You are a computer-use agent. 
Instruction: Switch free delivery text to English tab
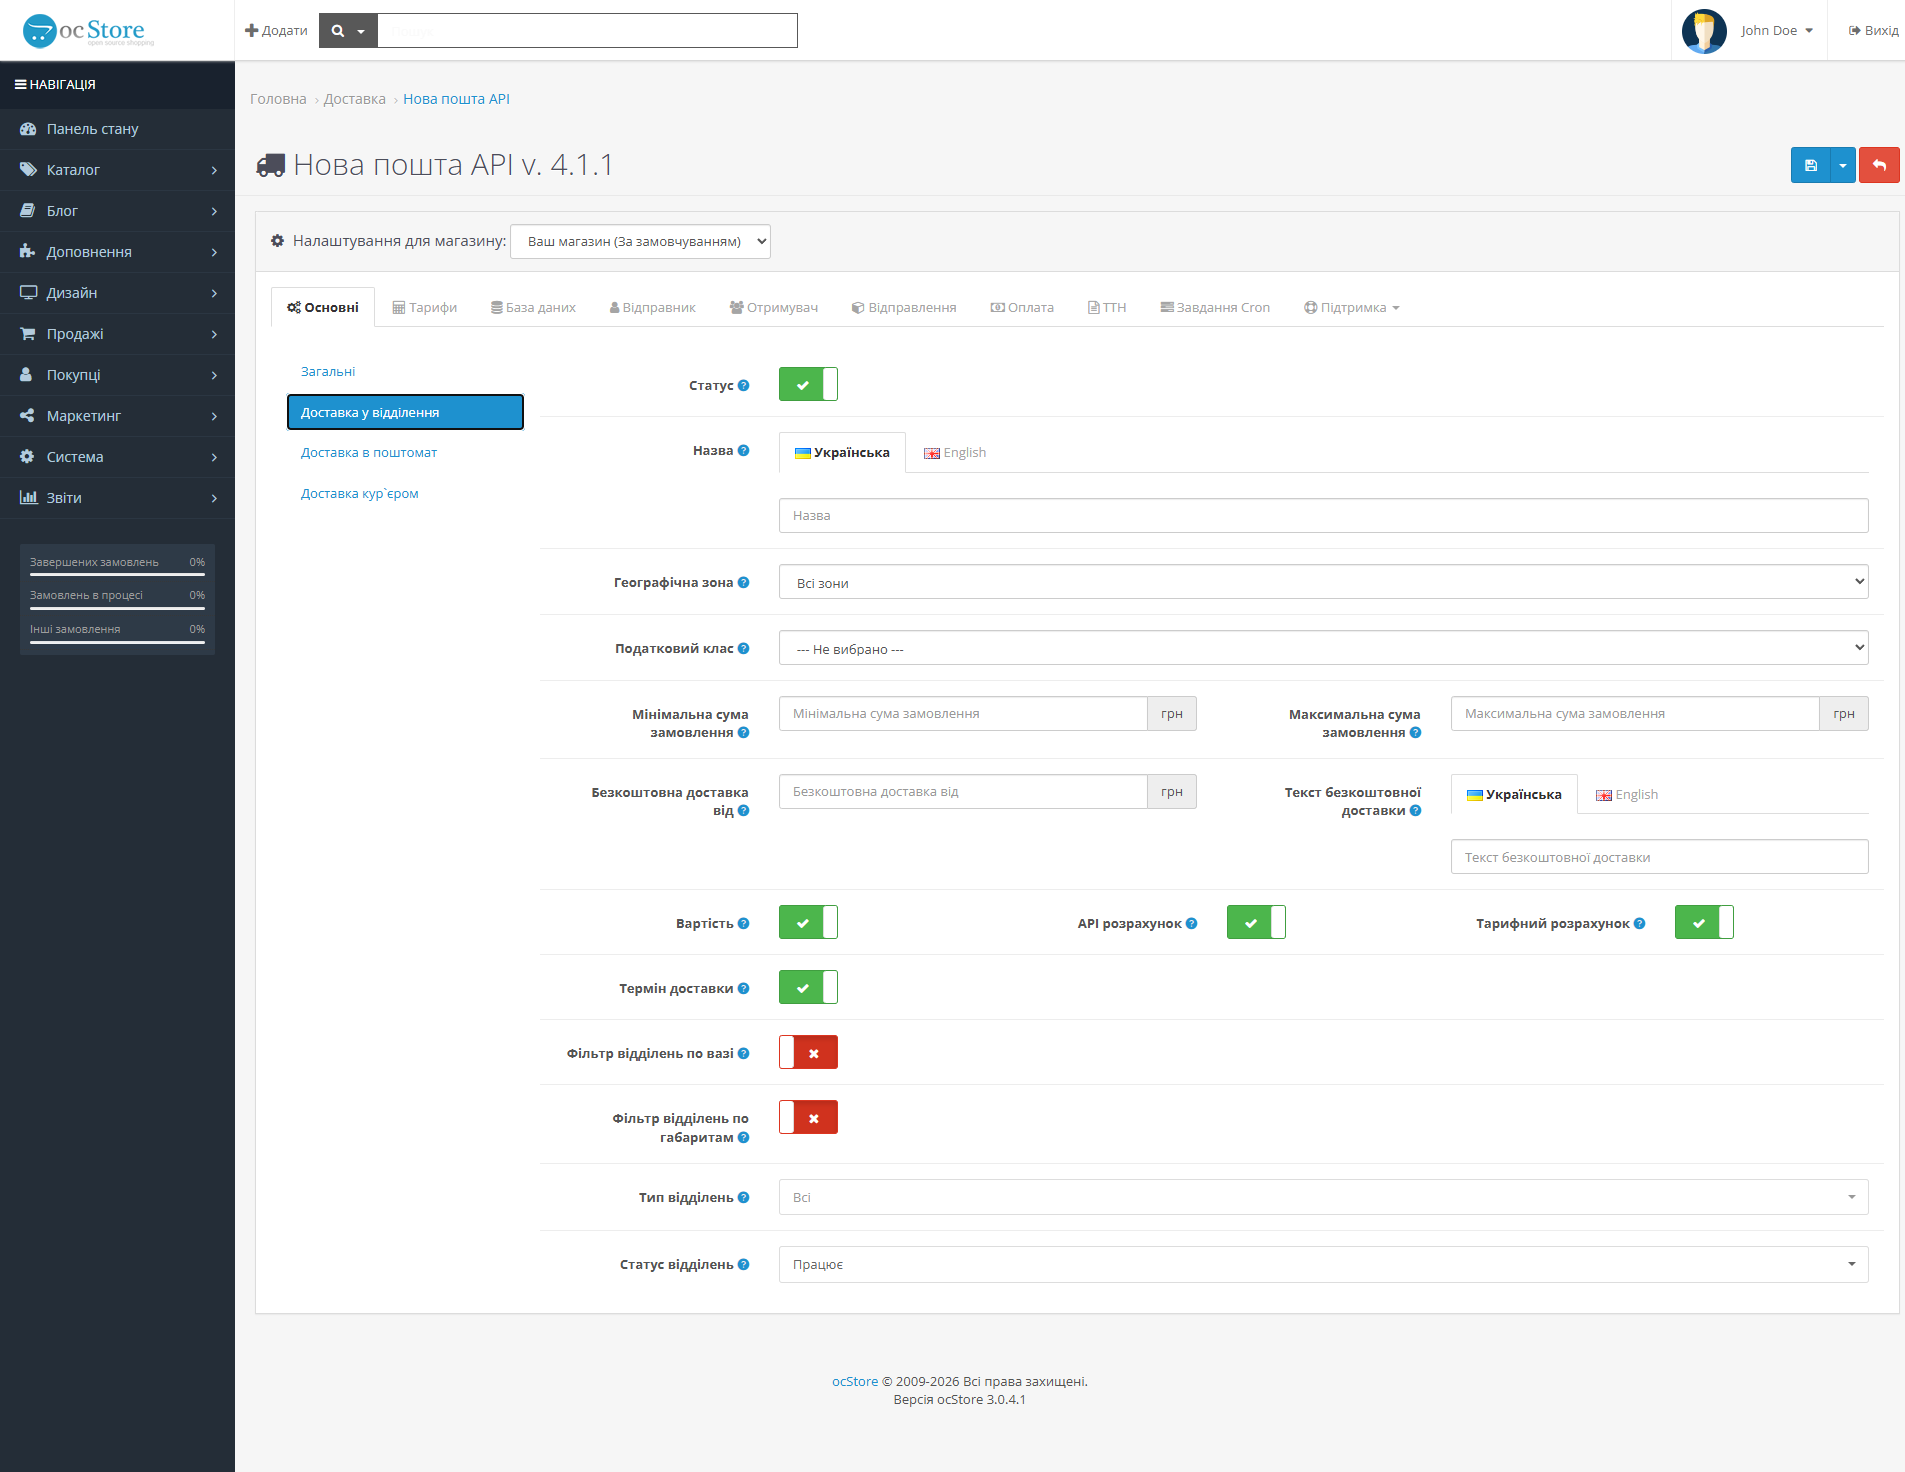coord(1627,794)
